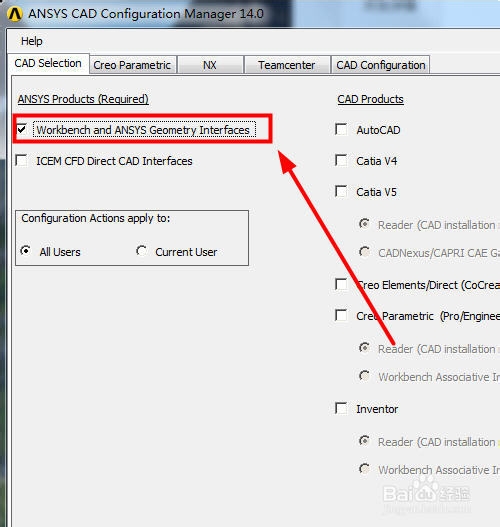Uncheck Workbench and ANSYS Geometry Interfaces

(x=22, y=129)
